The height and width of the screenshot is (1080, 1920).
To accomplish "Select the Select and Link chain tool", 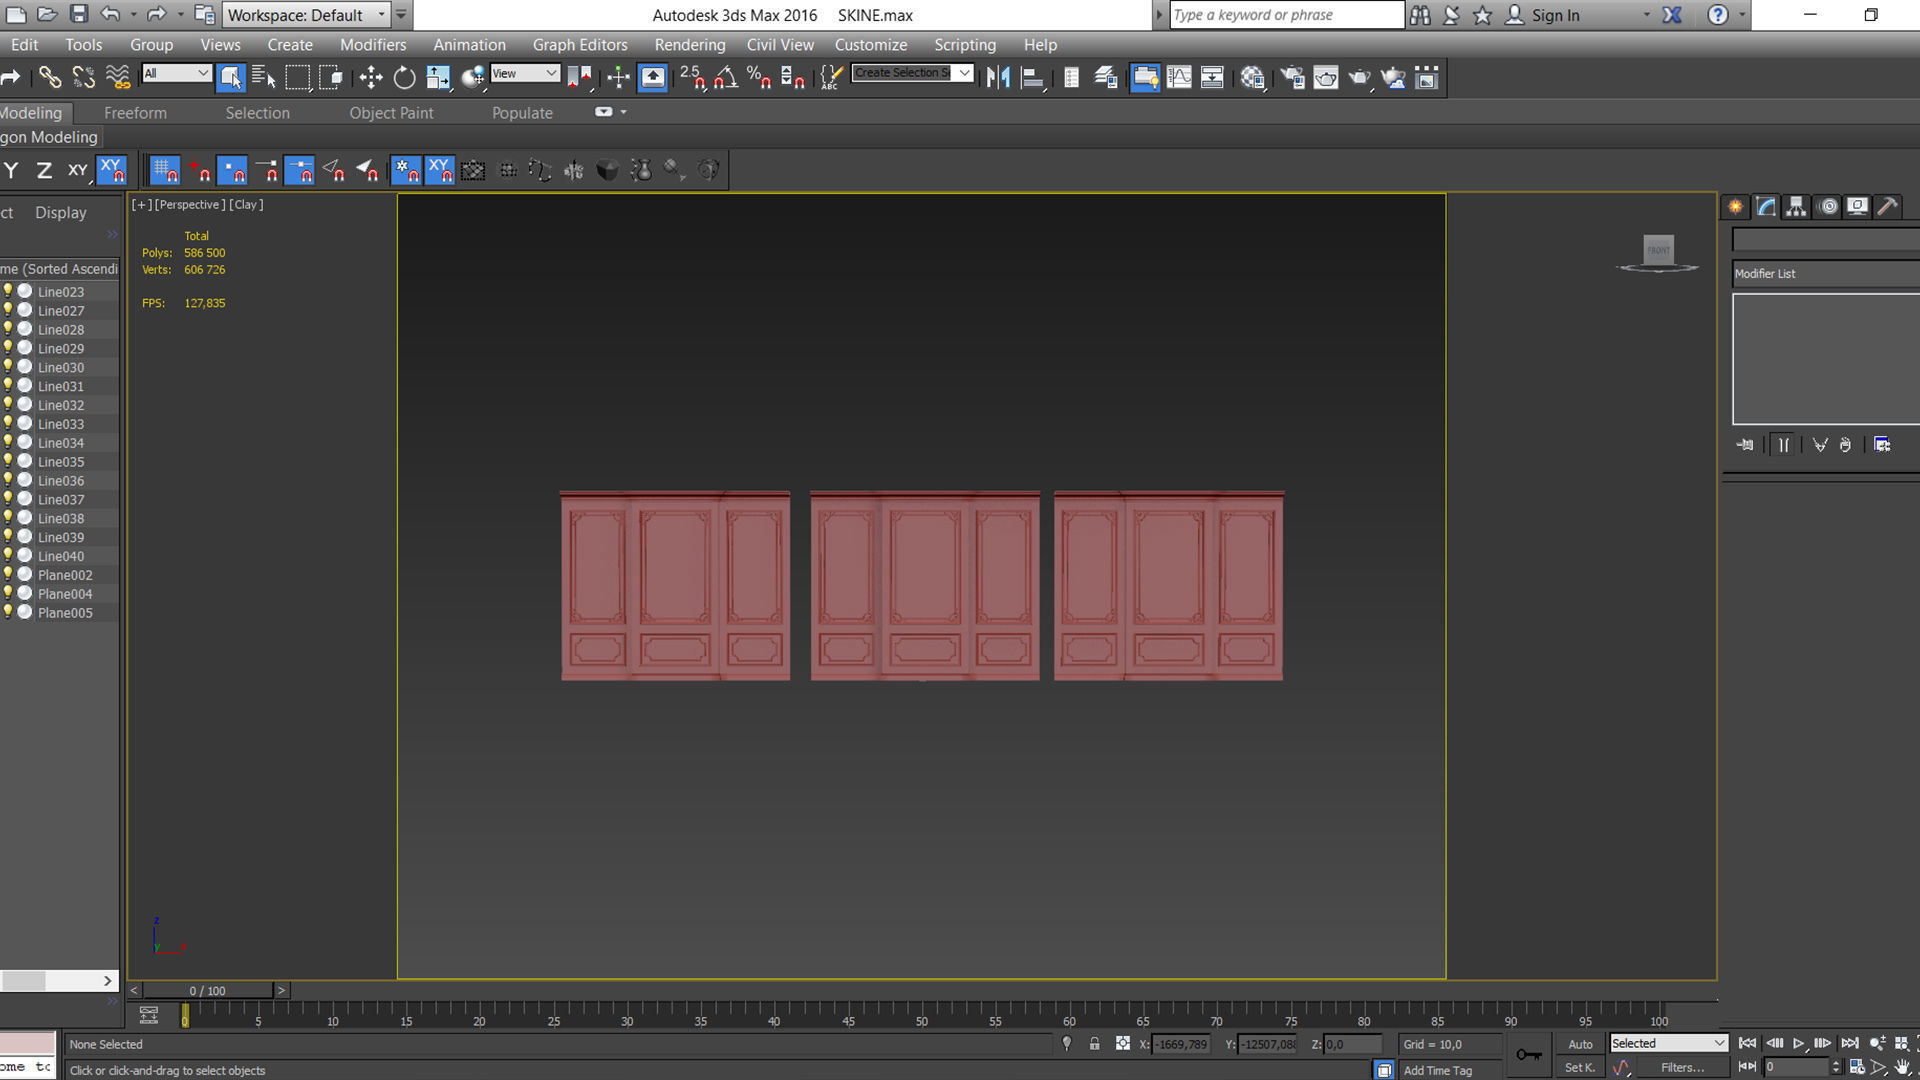I will click(50, 77).
